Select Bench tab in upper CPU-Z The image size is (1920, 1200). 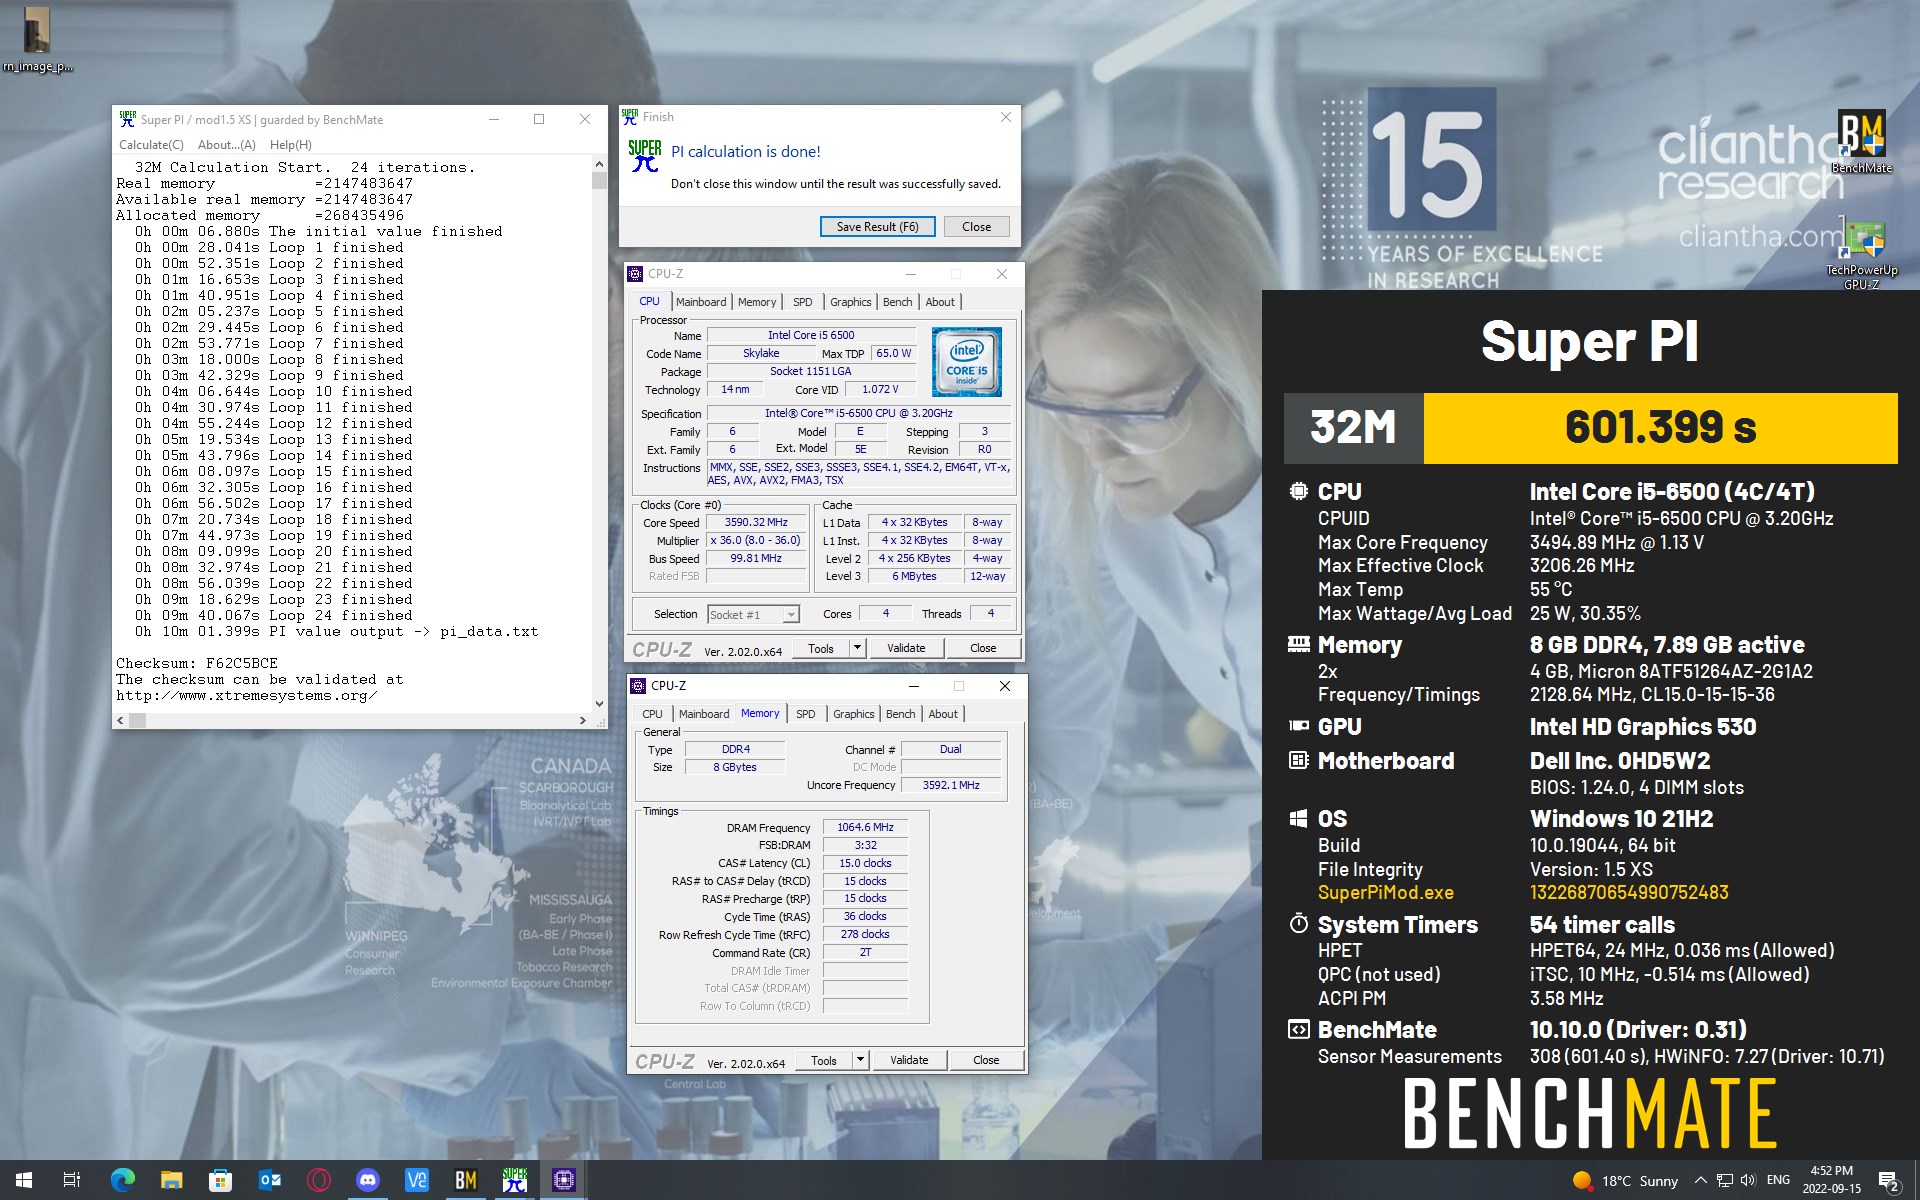coord(898,302)
